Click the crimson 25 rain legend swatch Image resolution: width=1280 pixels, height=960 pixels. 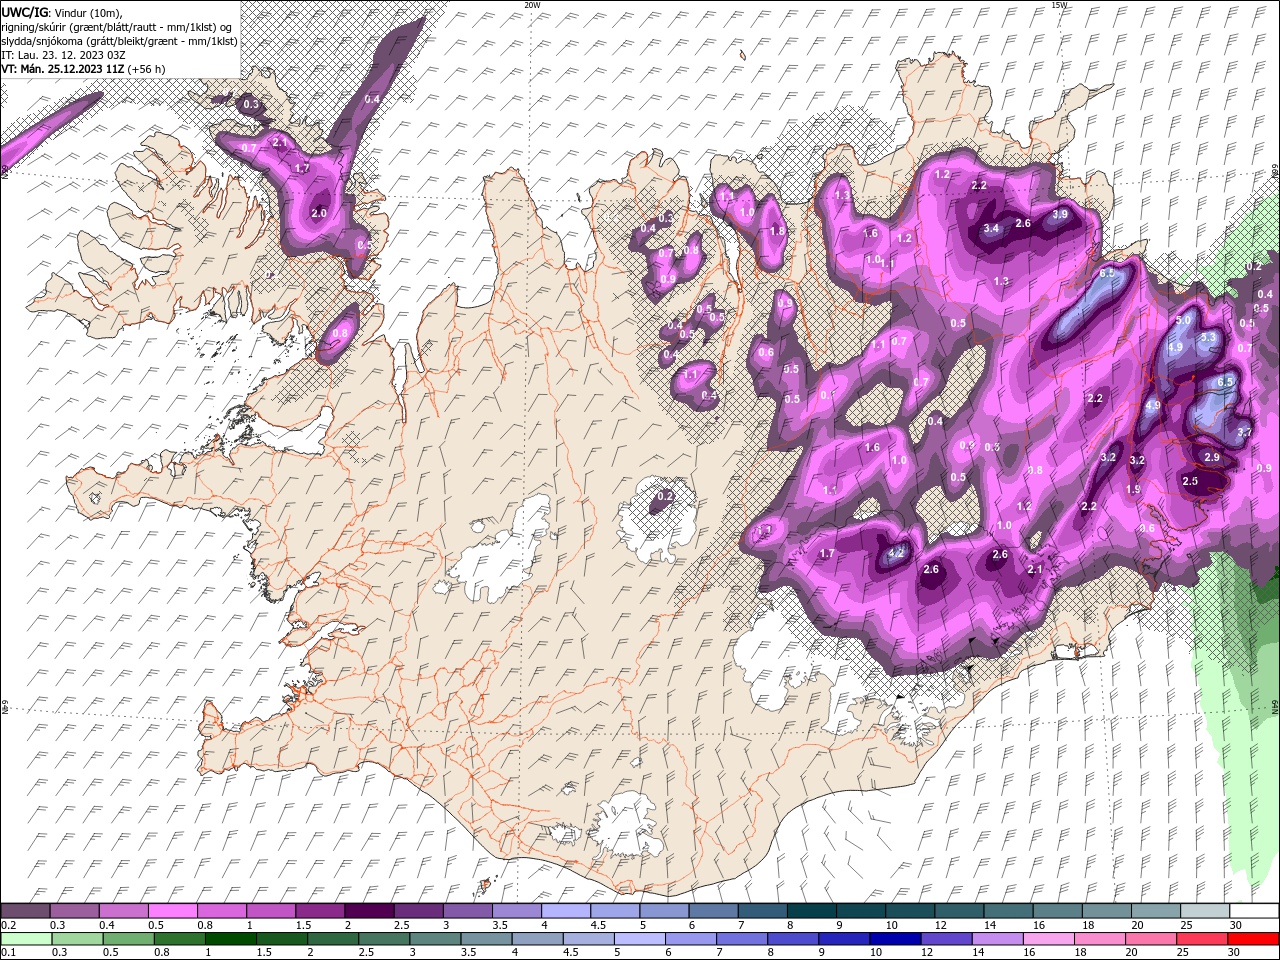1202,939
